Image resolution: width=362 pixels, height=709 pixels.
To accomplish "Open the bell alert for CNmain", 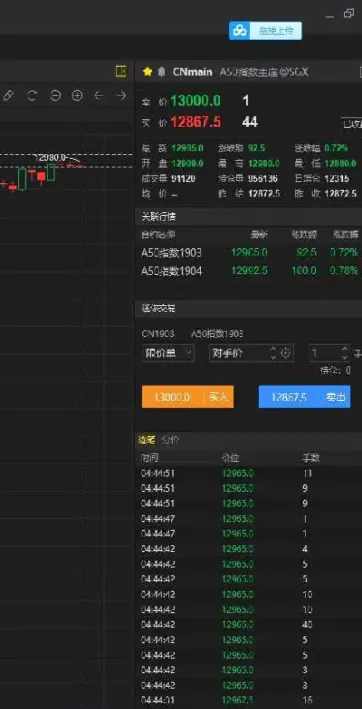I will pos(161,72).
